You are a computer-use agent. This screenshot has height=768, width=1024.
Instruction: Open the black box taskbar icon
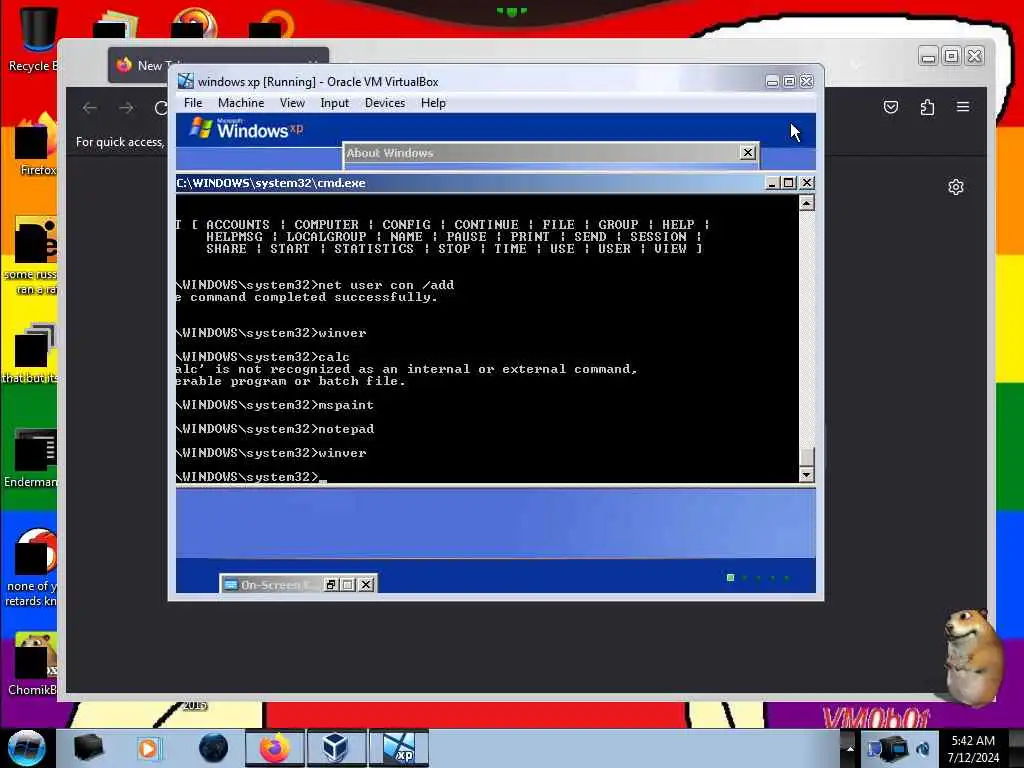88,748
